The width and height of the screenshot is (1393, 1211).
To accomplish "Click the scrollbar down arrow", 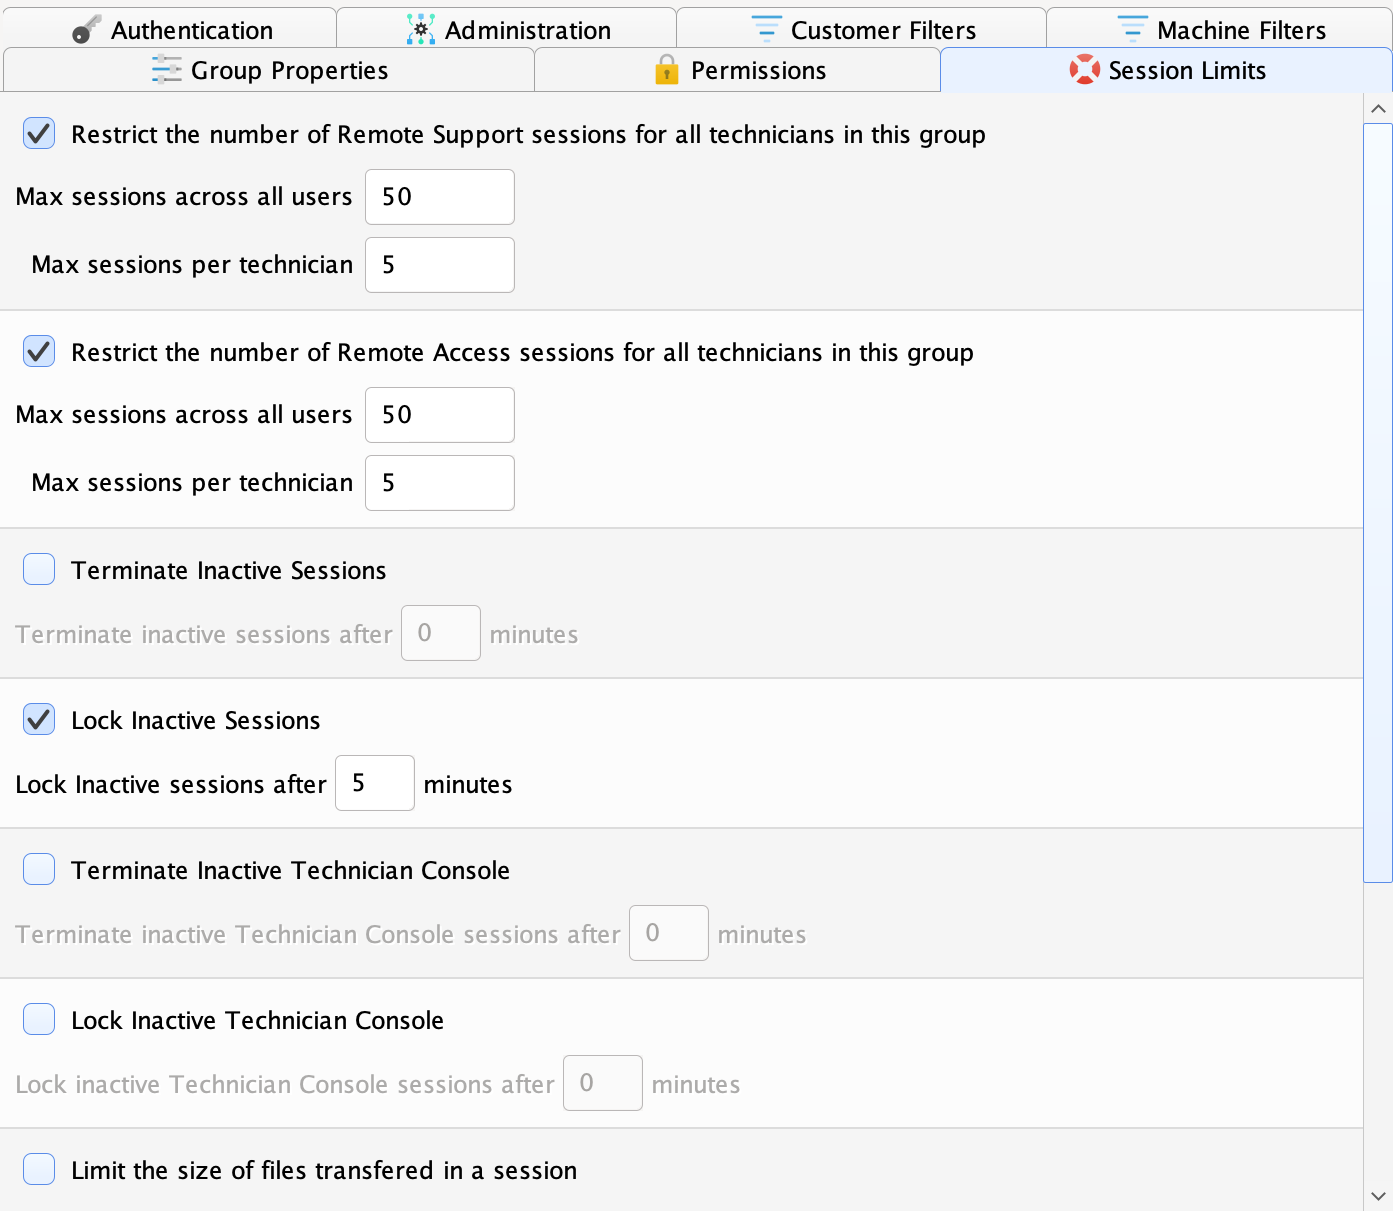I will [x=1378, y=1196].
